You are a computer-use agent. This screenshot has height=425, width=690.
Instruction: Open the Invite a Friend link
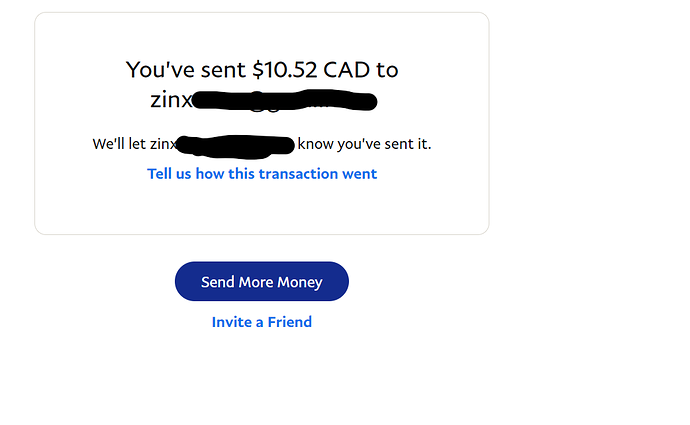[261, 322]
